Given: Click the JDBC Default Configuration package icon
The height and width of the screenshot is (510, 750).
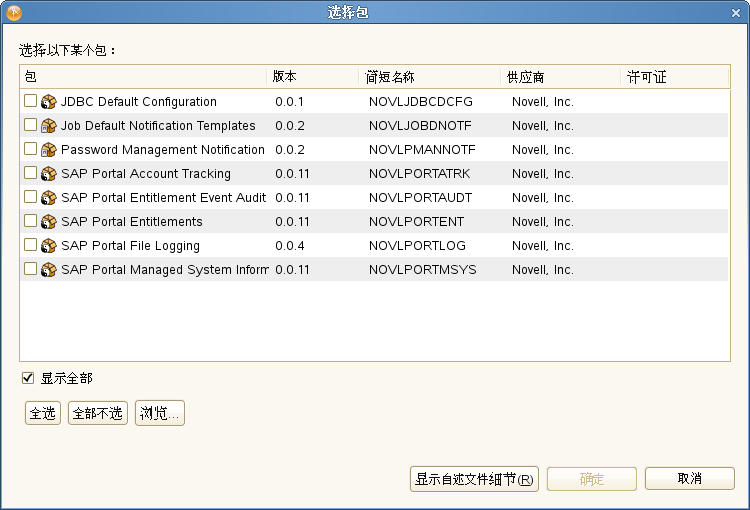Looking at the screenshot, I should coord(48,101).
